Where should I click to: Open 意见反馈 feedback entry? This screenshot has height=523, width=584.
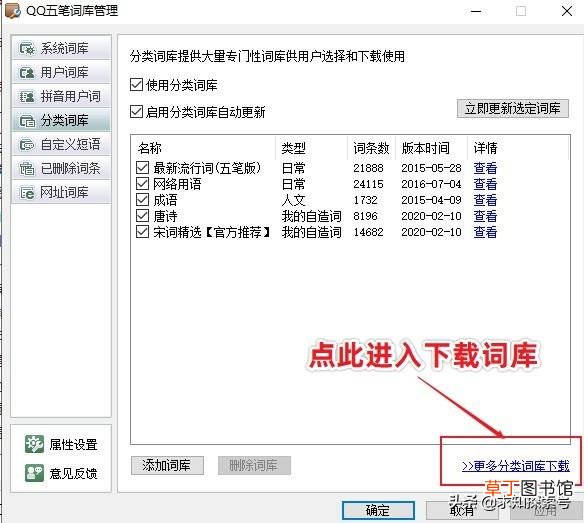(61, 473)
